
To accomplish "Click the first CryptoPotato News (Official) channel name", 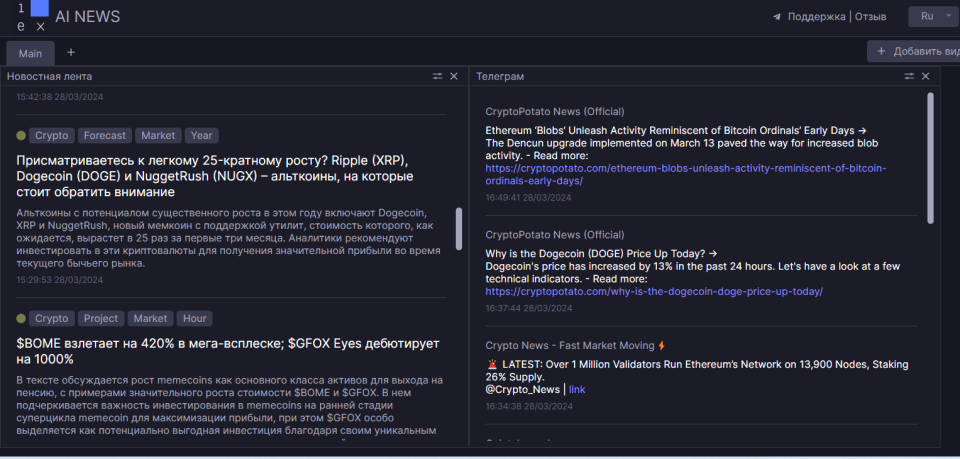I will [555, 111].
